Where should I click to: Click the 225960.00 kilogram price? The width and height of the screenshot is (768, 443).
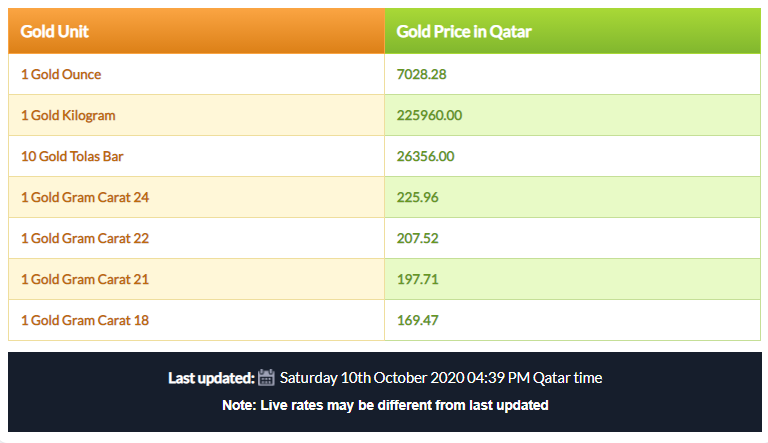[429, 115]
